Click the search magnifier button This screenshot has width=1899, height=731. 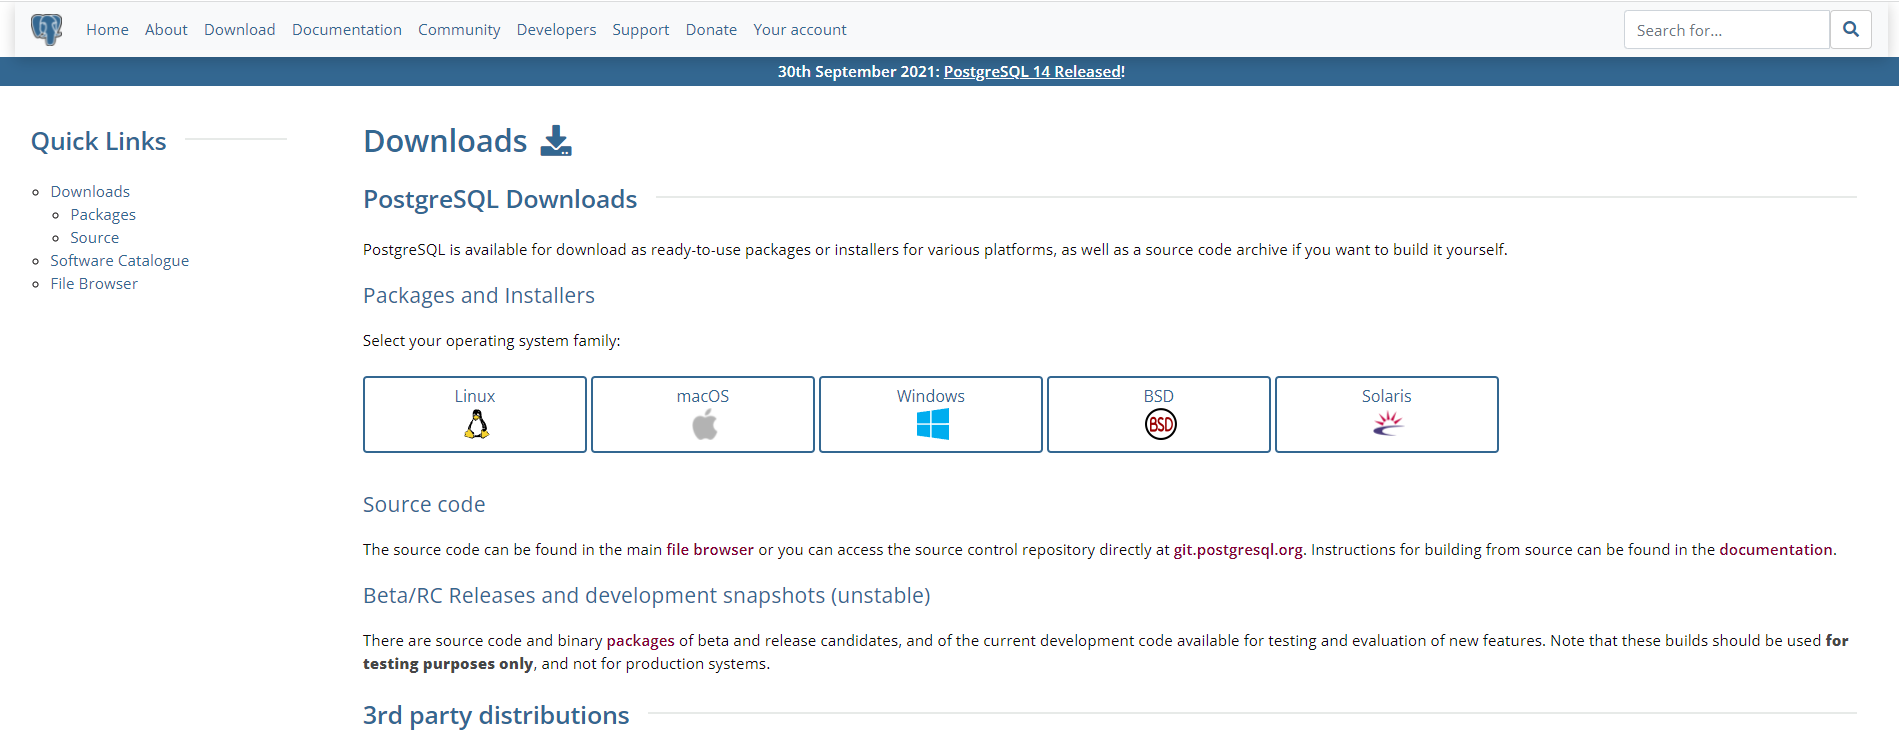[1851, 30]
